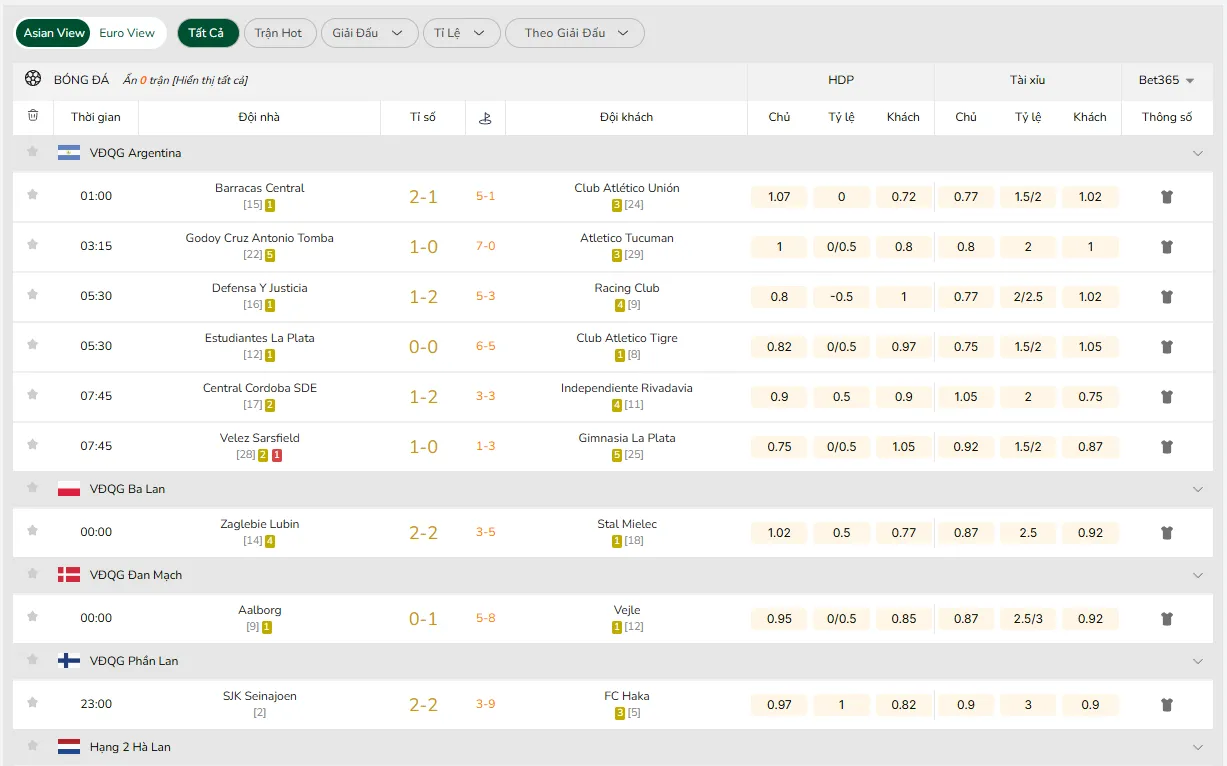Favorite the Zaglebie Lubin match

tap(32, 531)
